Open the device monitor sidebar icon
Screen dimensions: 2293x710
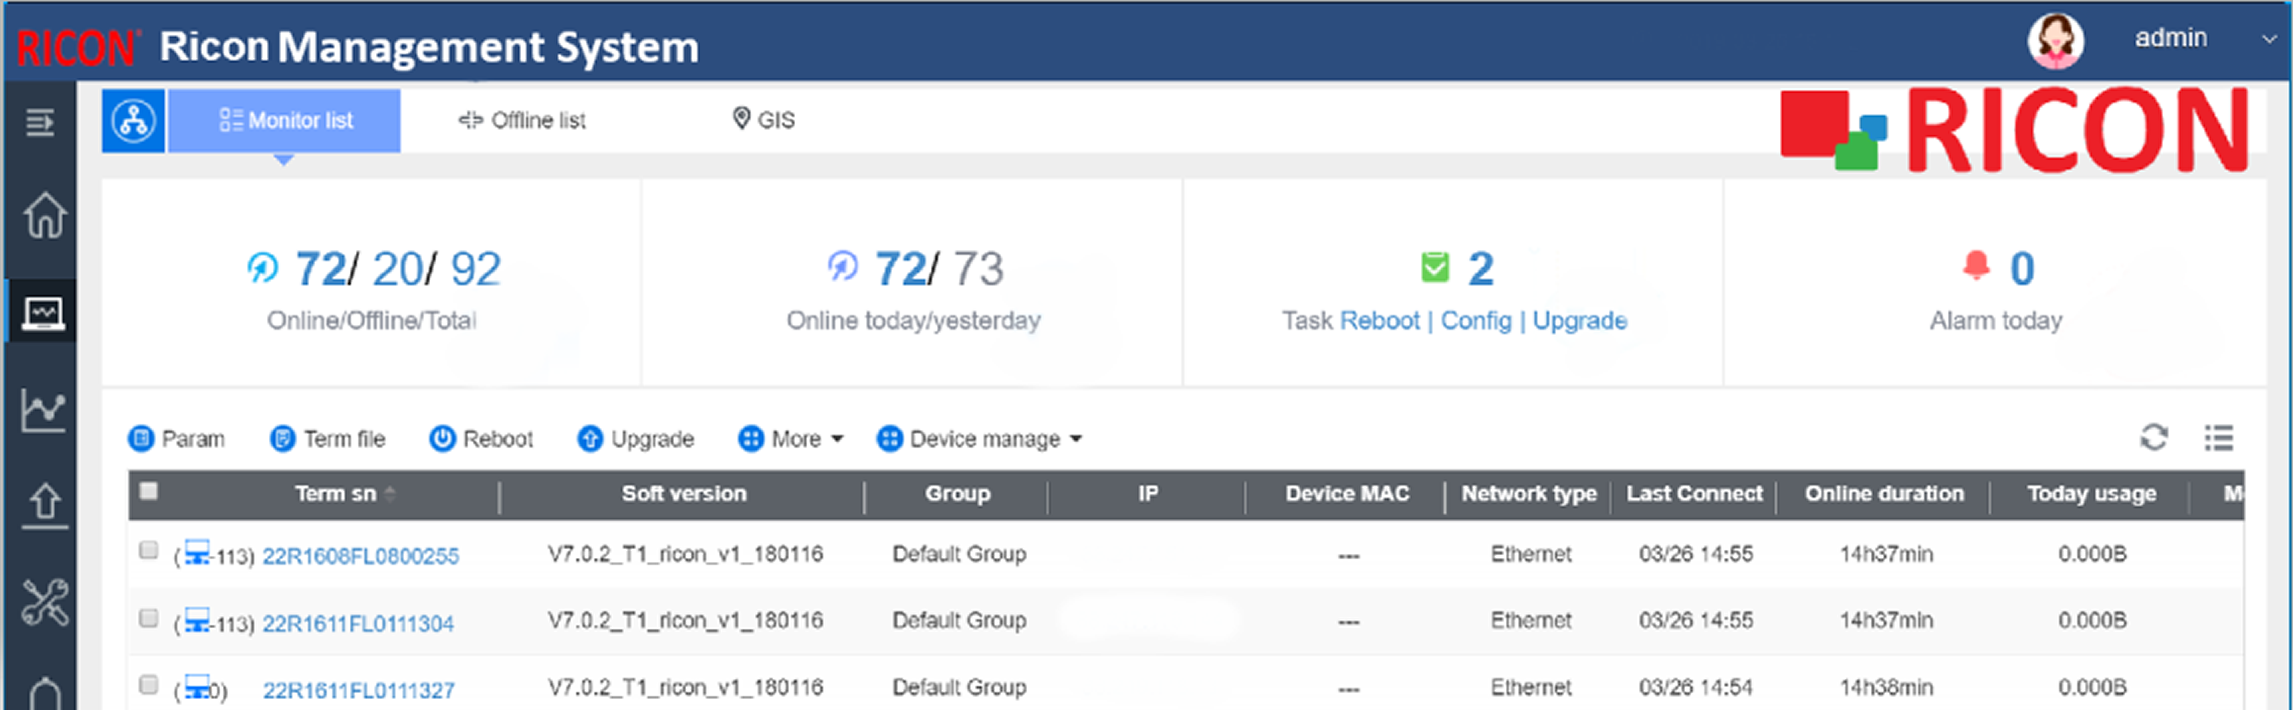42,314
